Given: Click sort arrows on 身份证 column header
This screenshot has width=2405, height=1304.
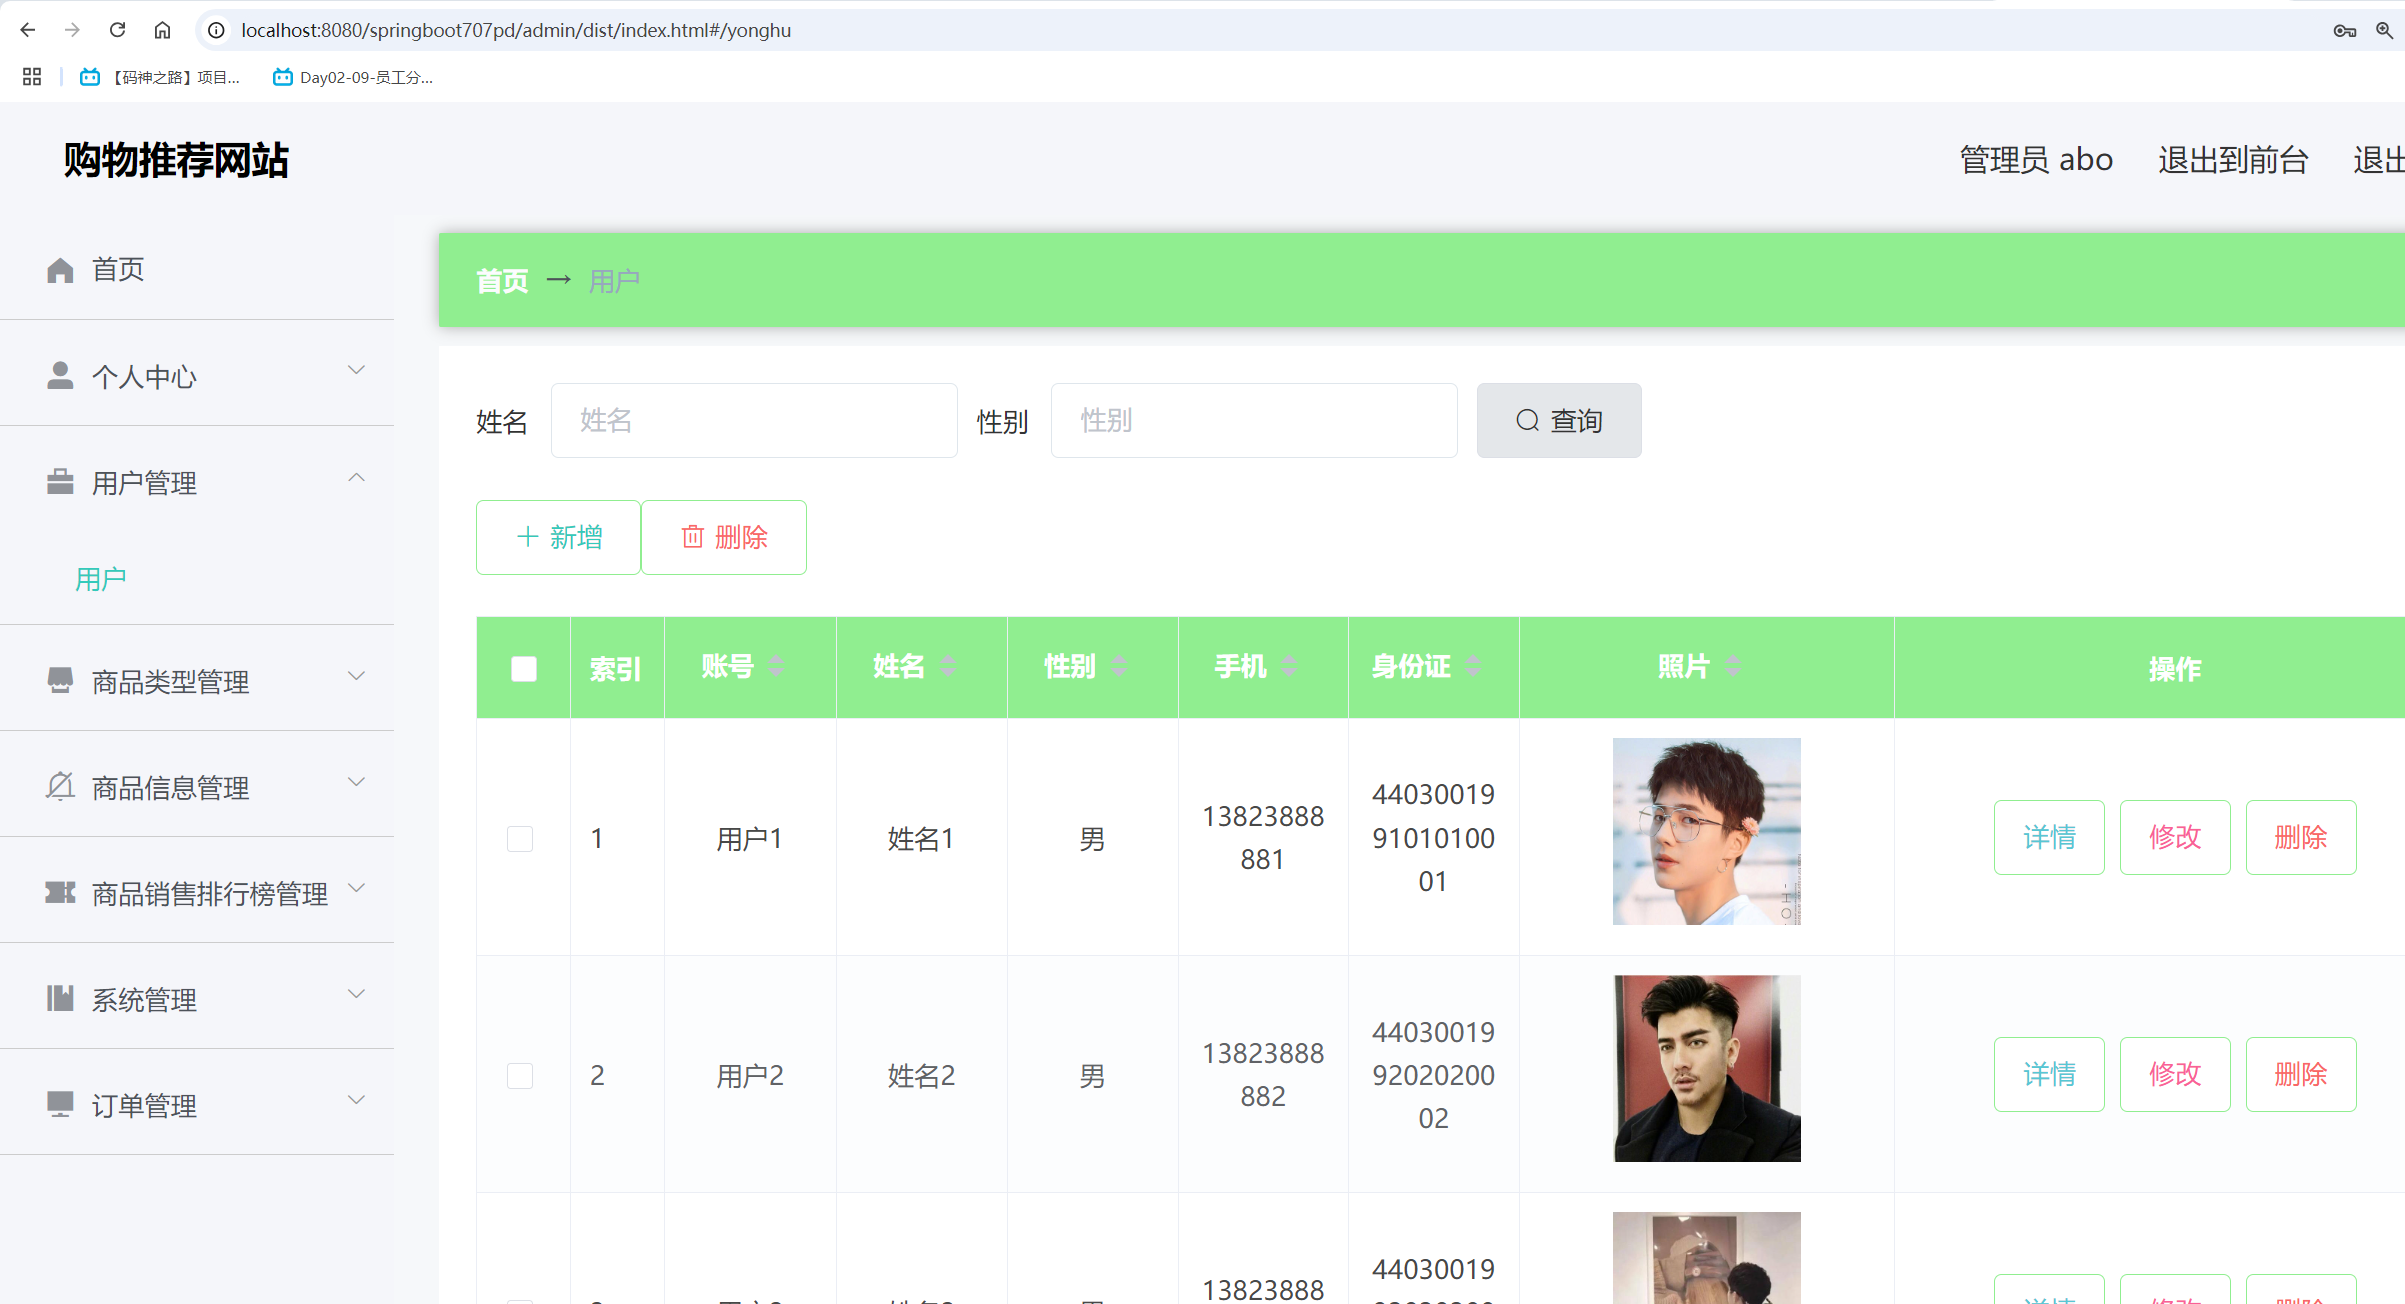Looking at the screenshot, I should coord(1473,666).
